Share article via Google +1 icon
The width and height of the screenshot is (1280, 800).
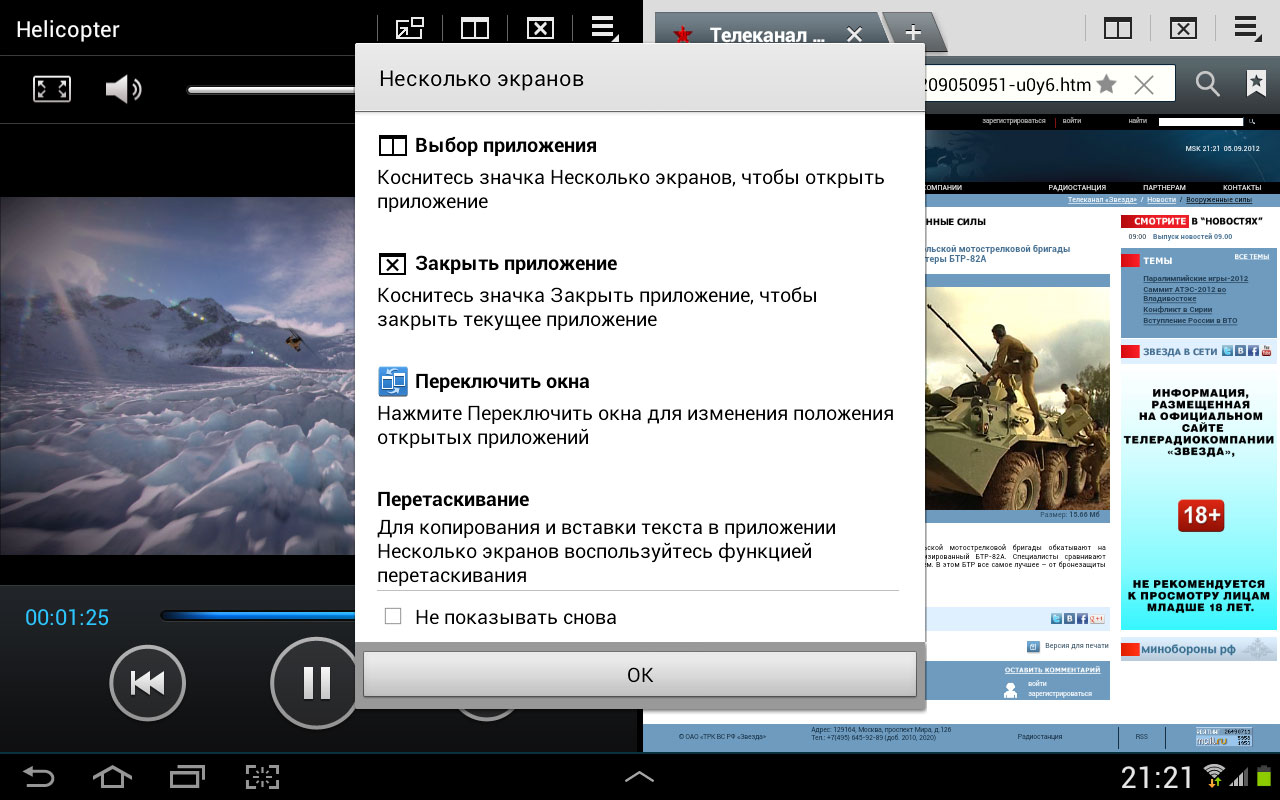(1097, 619)
